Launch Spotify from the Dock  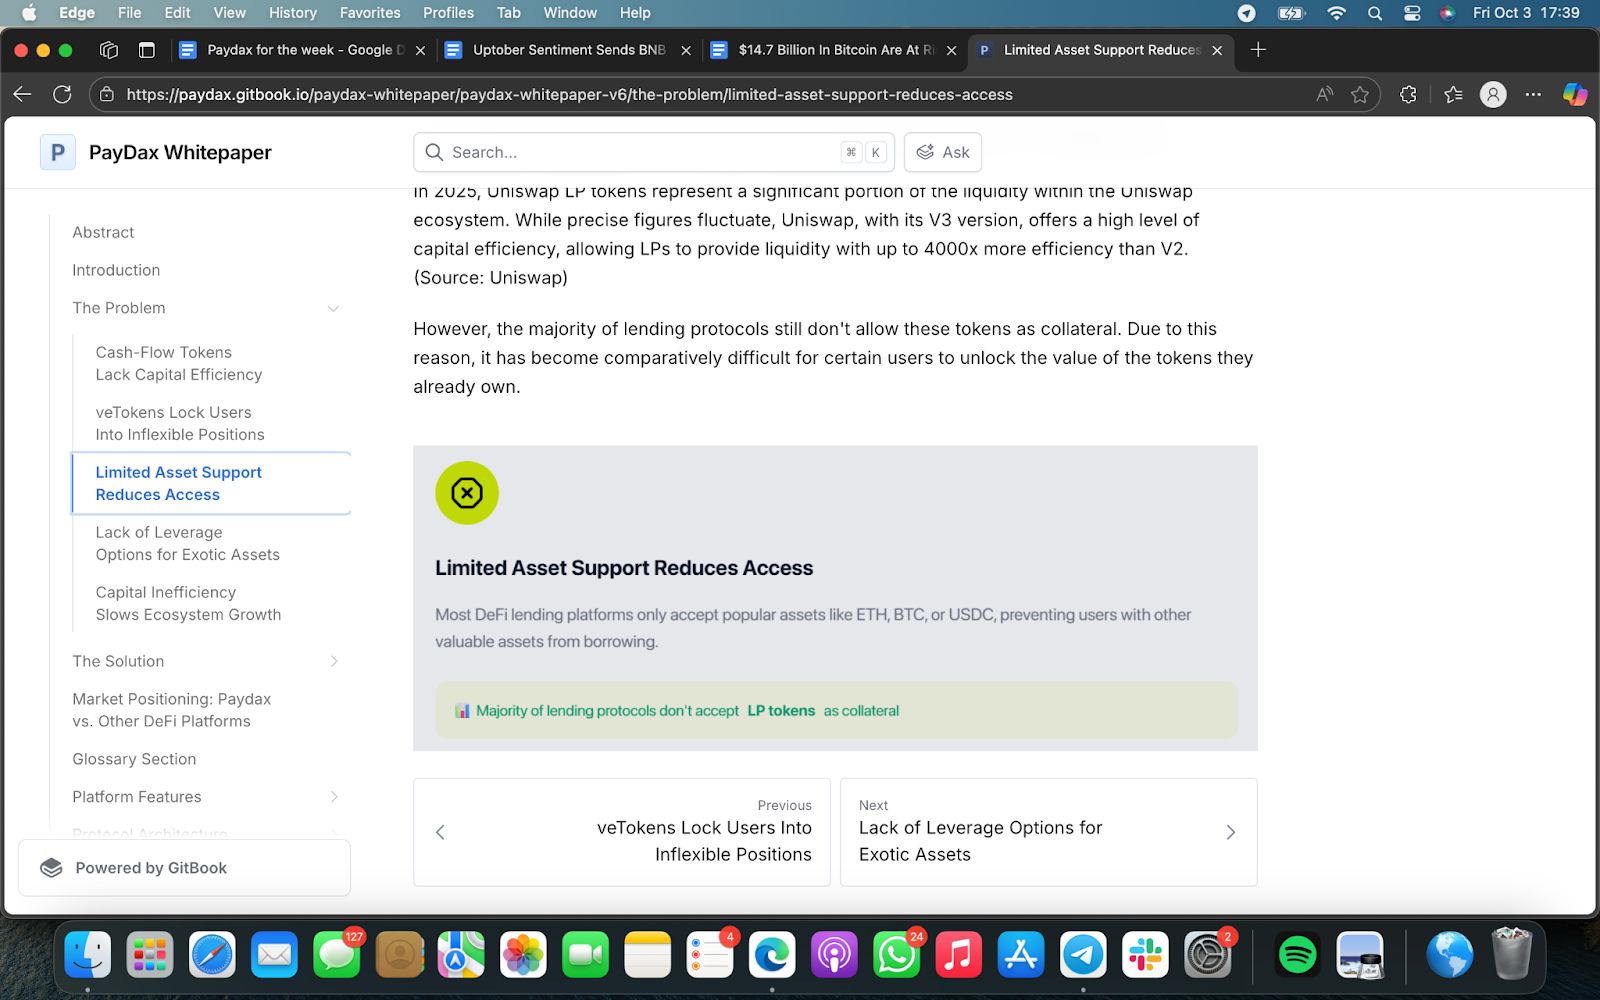click(x=1298, y=955)
